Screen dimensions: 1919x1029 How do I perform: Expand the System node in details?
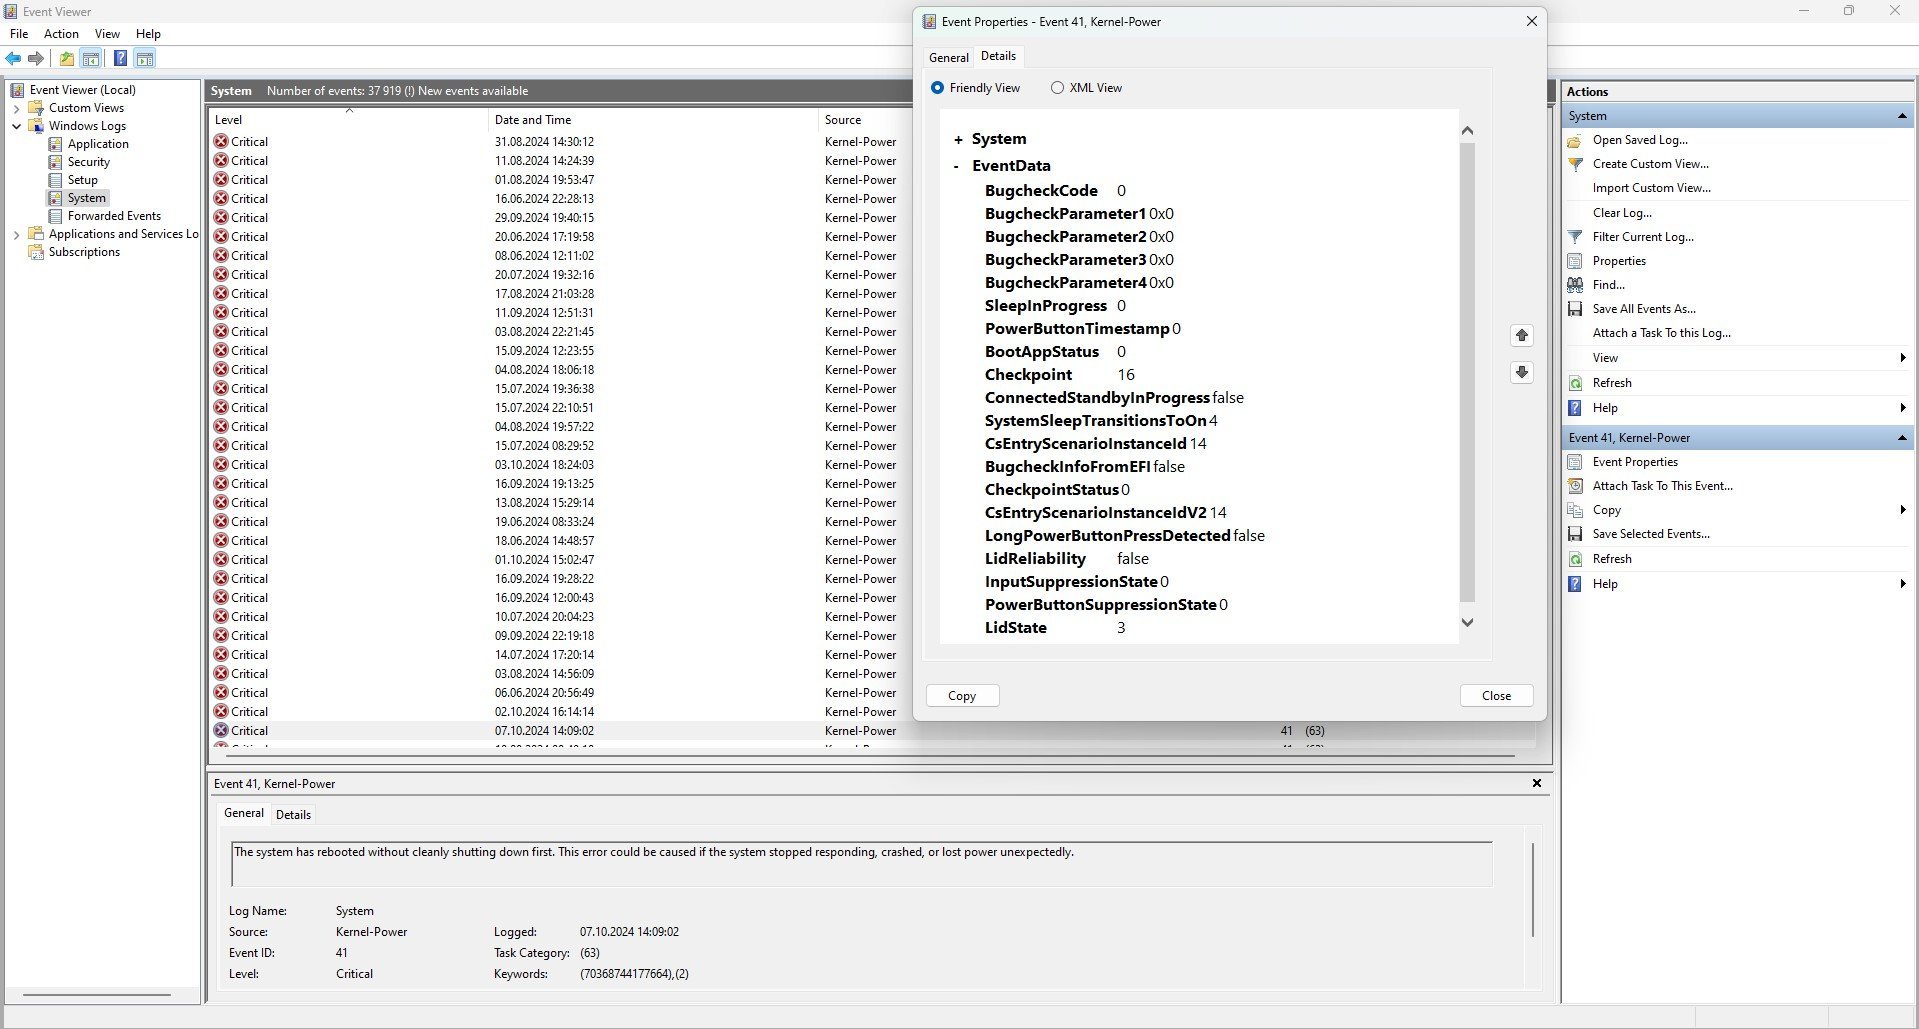pos(958,140)
